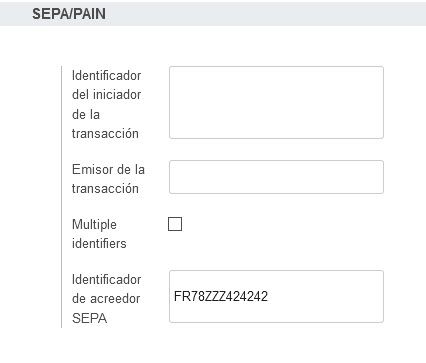Screen dimensions: 426x363
Task: Click 'transacción' under 'Emisor de la'
Action: 105,189
